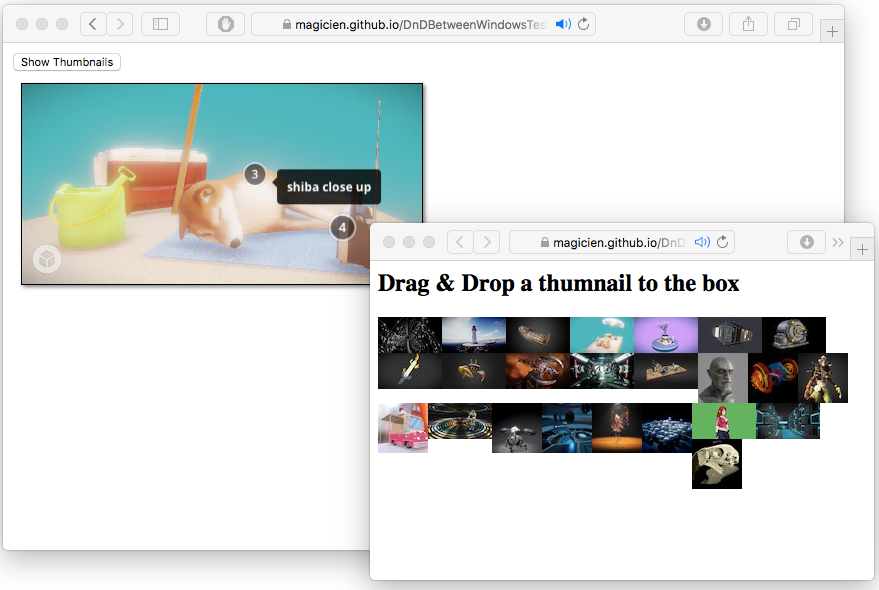Mute tab audio in rear window address bar
This screenshot has height=590, width=879.
(563, 24)
